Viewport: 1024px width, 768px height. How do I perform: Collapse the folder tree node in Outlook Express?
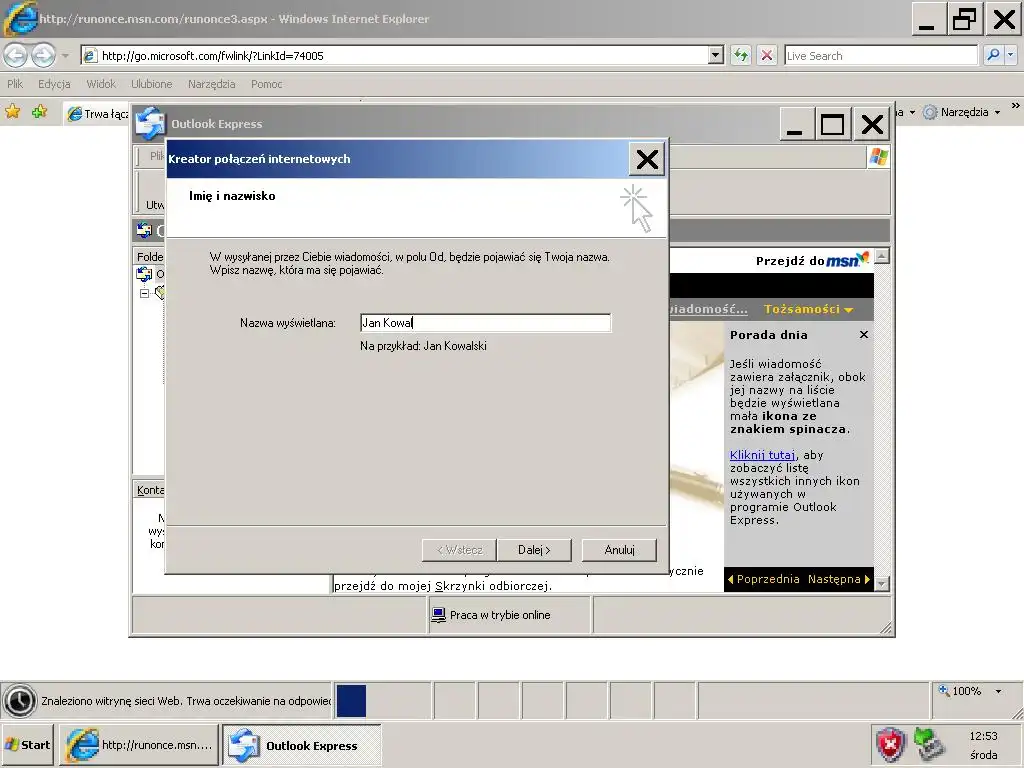click(144, 293)
